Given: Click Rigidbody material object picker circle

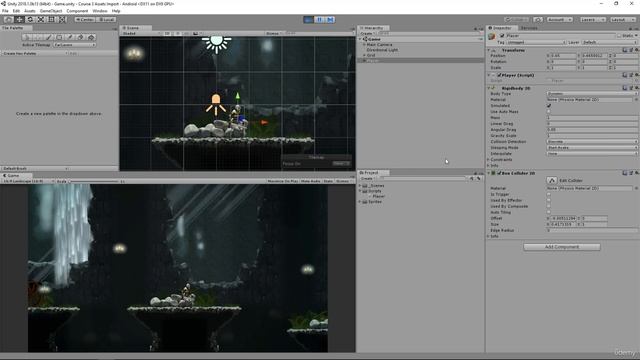Looking at the screenshot, I should click(636, 100).
